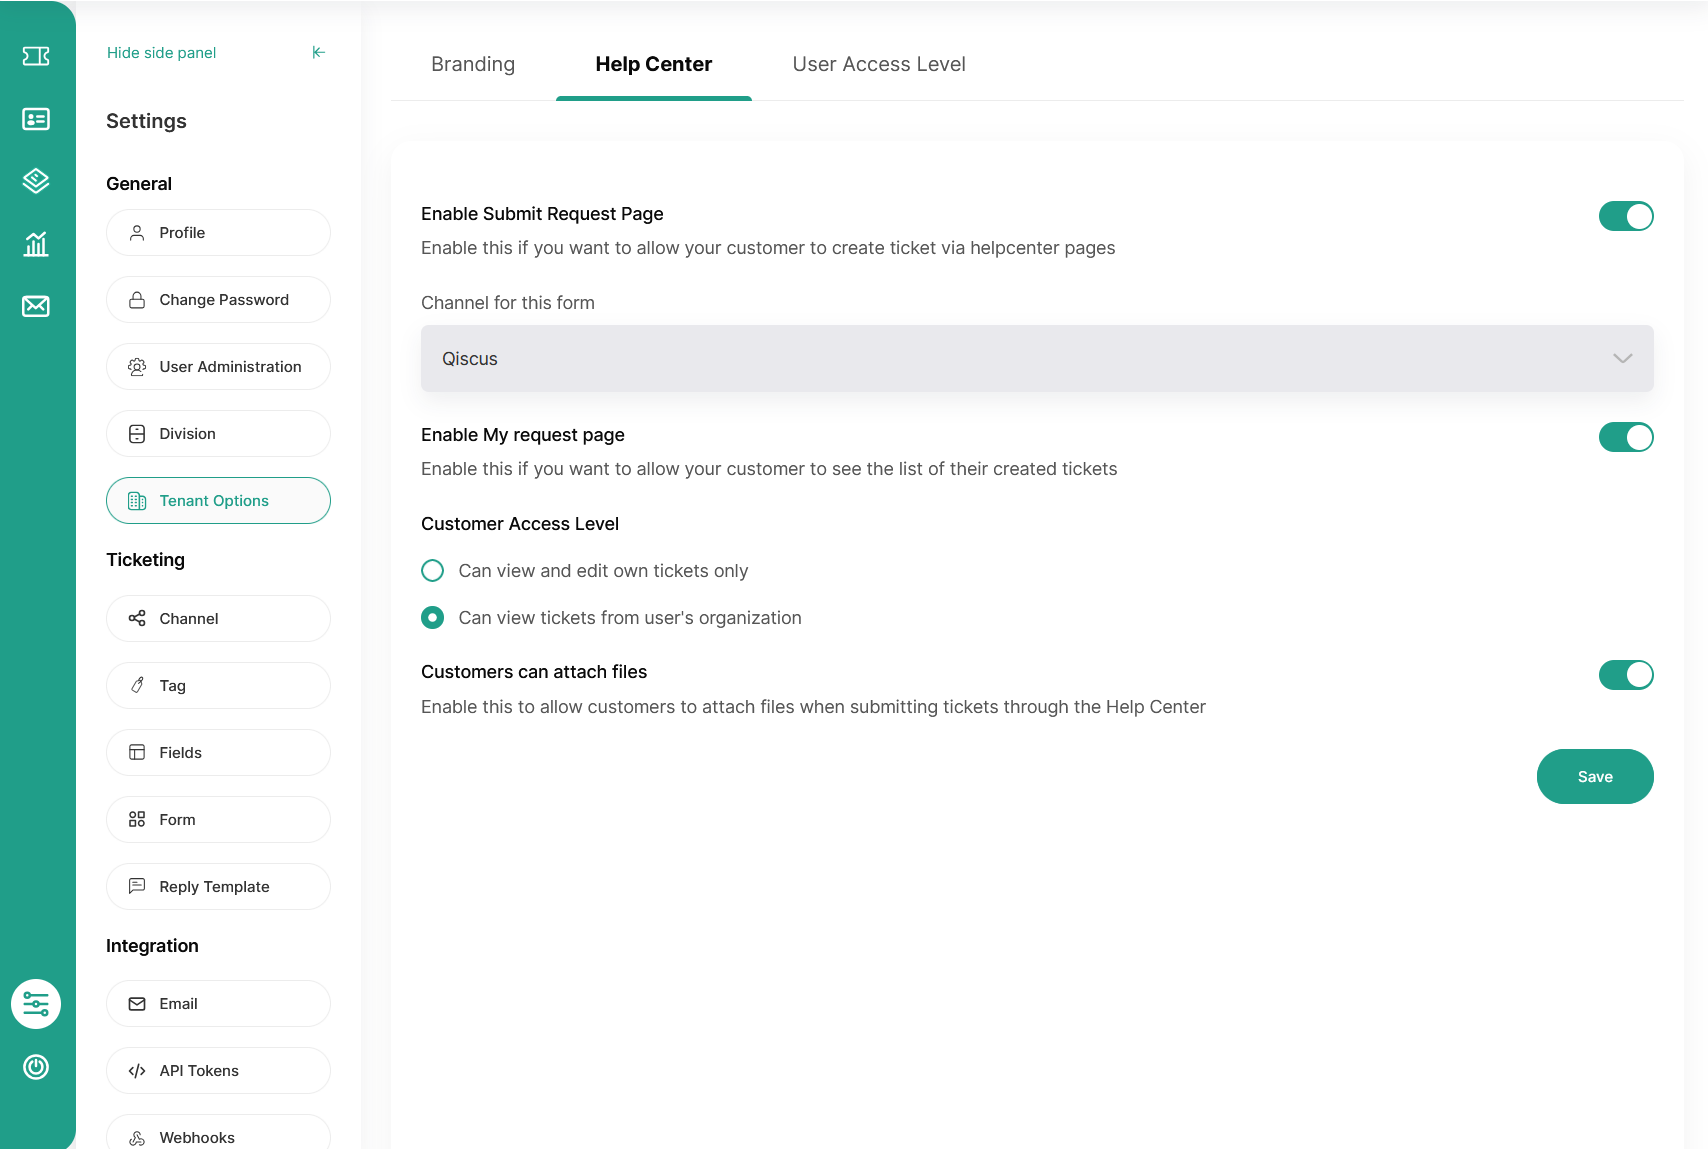This screenshot has height=1149, width=1708.
Task: Open the Channel for this form dropdown
Action: pos(1036,358)
